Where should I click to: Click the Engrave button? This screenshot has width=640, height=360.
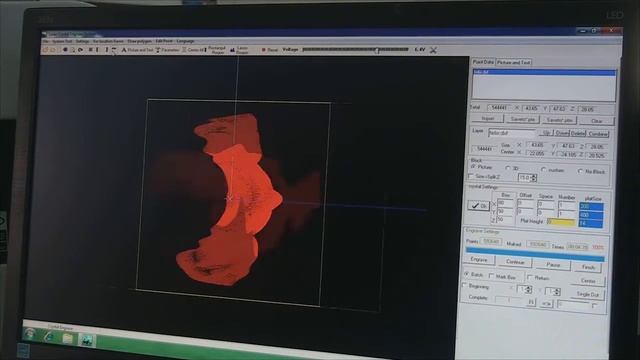479,260
